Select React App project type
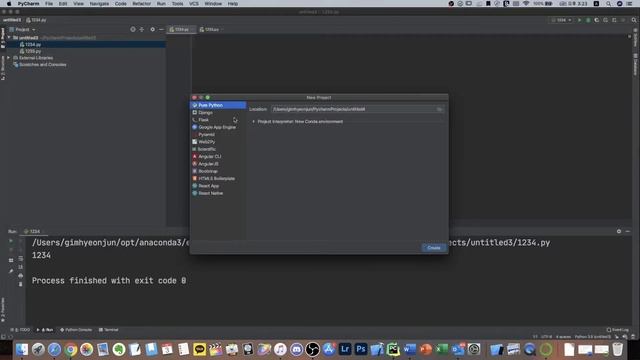This screenshot has height=360, width=640. pyautogui.click(x=218, y=186)
